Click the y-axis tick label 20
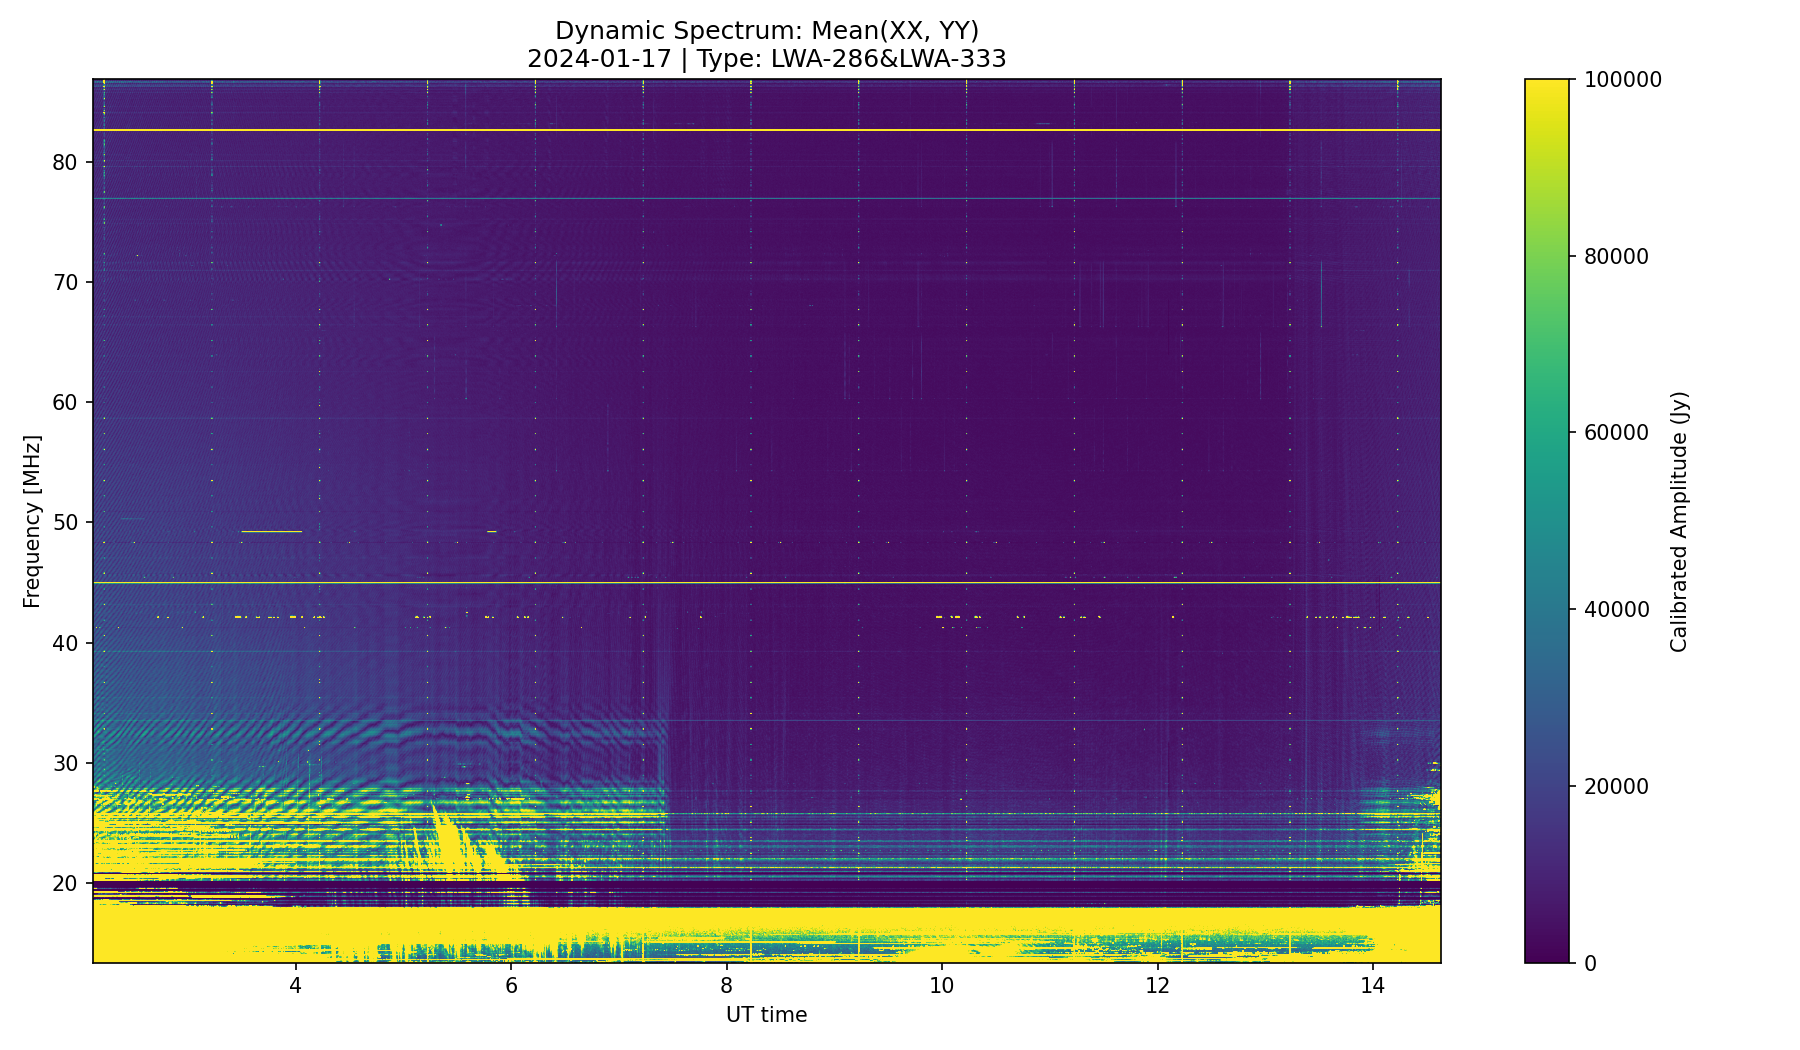The width and height of the screenshot is (1800, 1050). click(65, 883)
